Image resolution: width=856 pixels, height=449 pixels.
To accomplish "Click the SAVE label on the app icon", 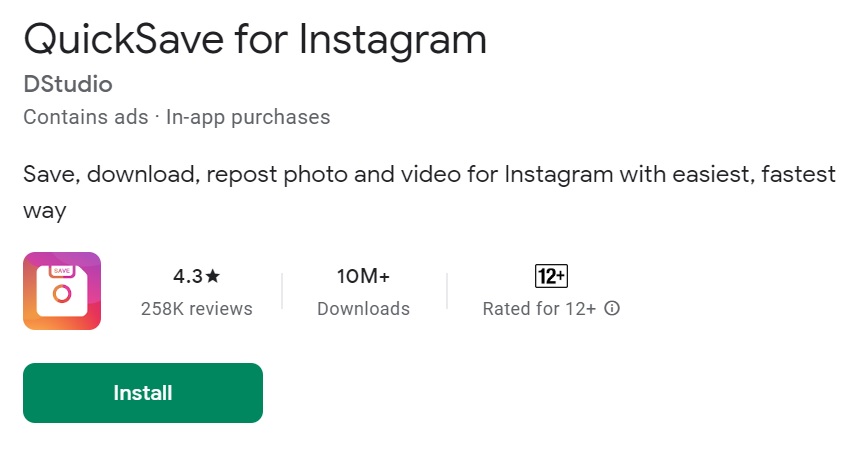I will [x=62, y=270].
